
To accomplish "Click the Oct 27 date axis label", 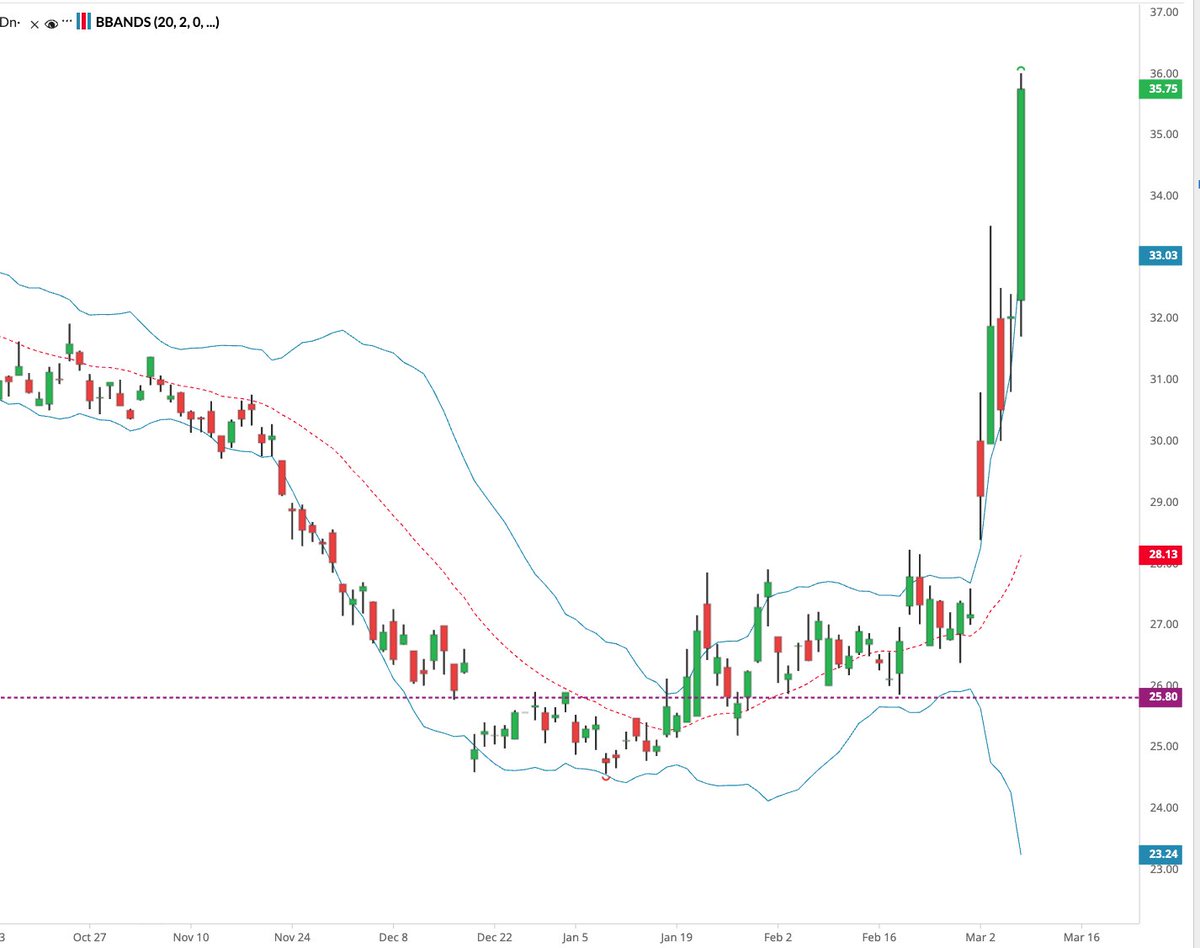I will pyautogui.click(x=89, y=938).
